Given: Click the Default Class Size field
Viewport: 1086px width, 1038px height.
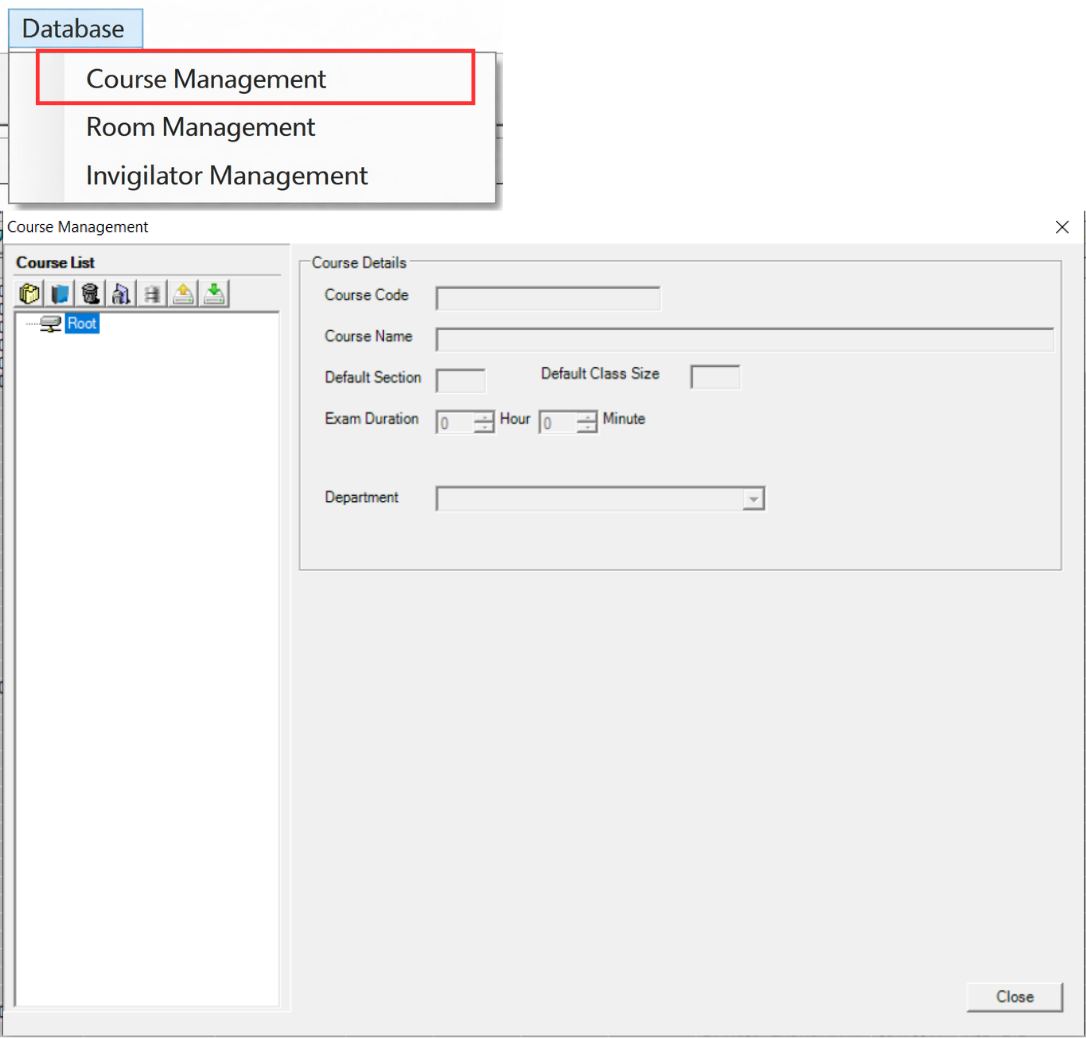Looking at the screenshot, I should click(715, 377).
